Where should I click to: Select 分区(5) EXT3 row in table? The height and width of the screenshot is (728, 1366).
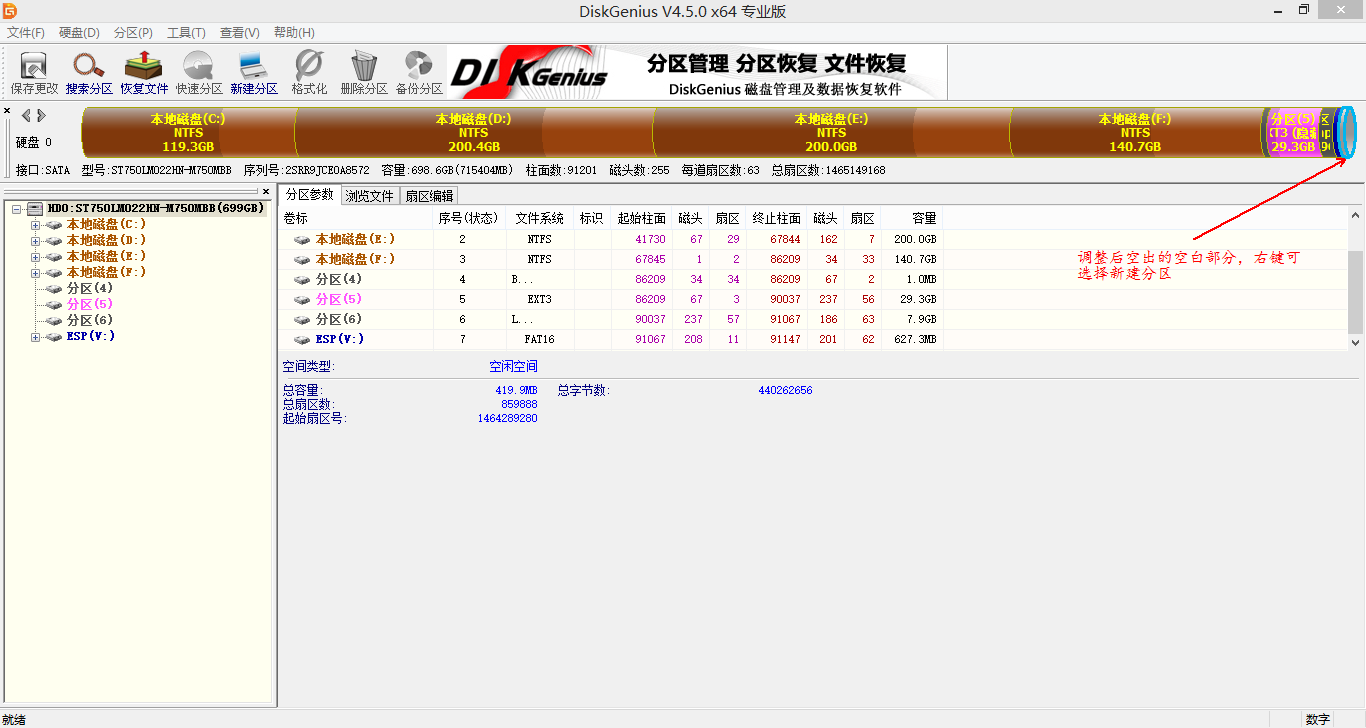coord(611,299)
